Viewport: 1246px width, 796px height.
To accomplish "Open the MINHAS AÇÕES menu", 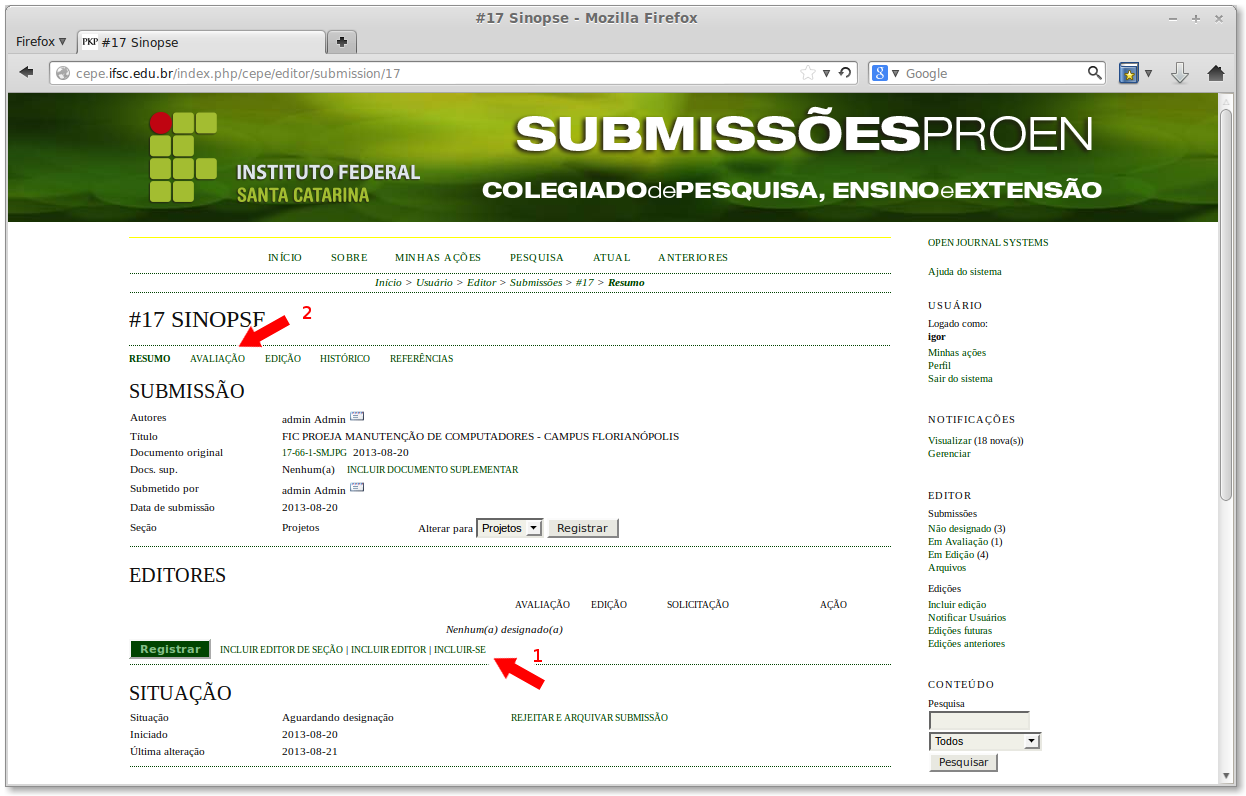I will [437, 257].
